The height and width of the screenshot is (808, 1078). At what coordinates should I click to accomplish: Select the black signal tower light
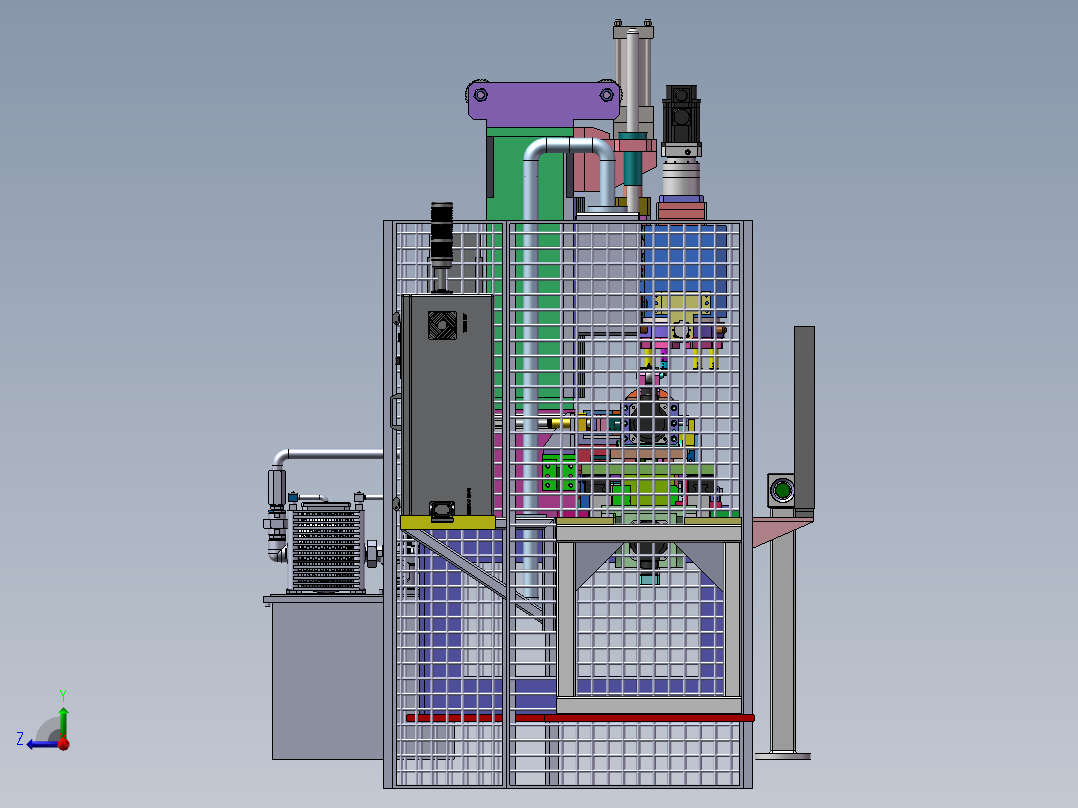(441, 234)
